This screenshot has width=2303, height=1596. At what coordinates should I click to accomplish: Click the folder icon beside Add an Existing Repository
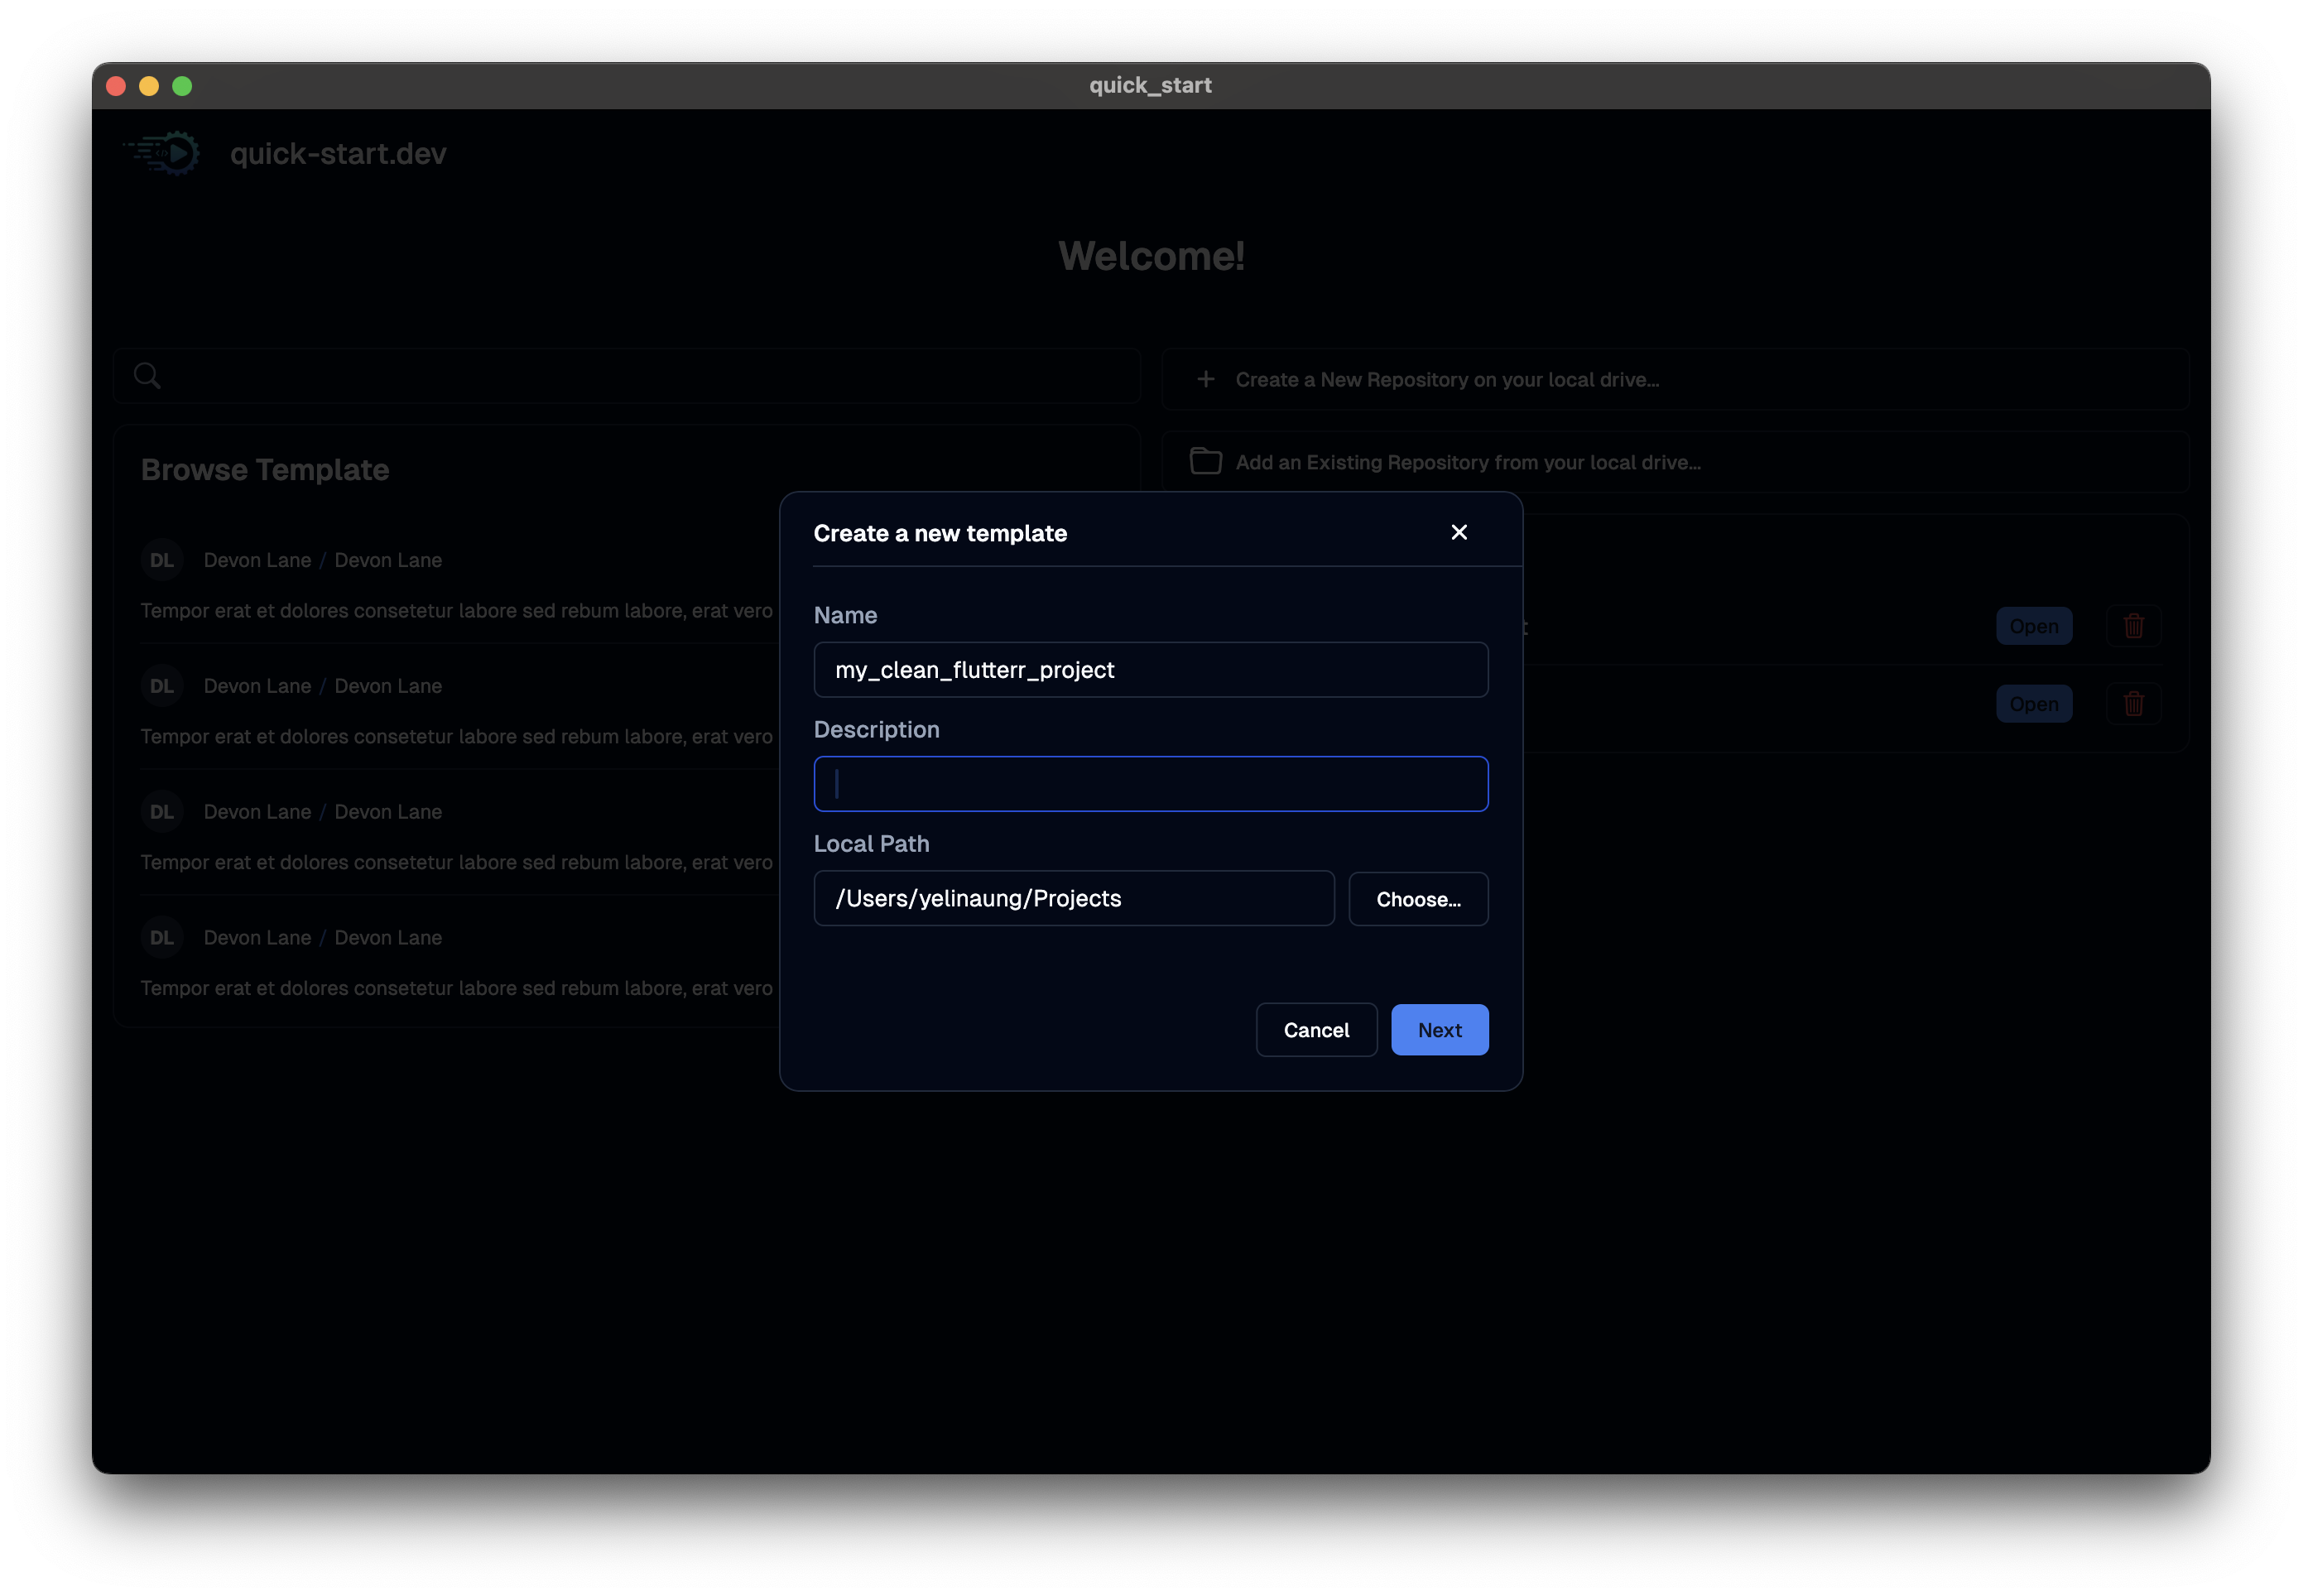1204,461
